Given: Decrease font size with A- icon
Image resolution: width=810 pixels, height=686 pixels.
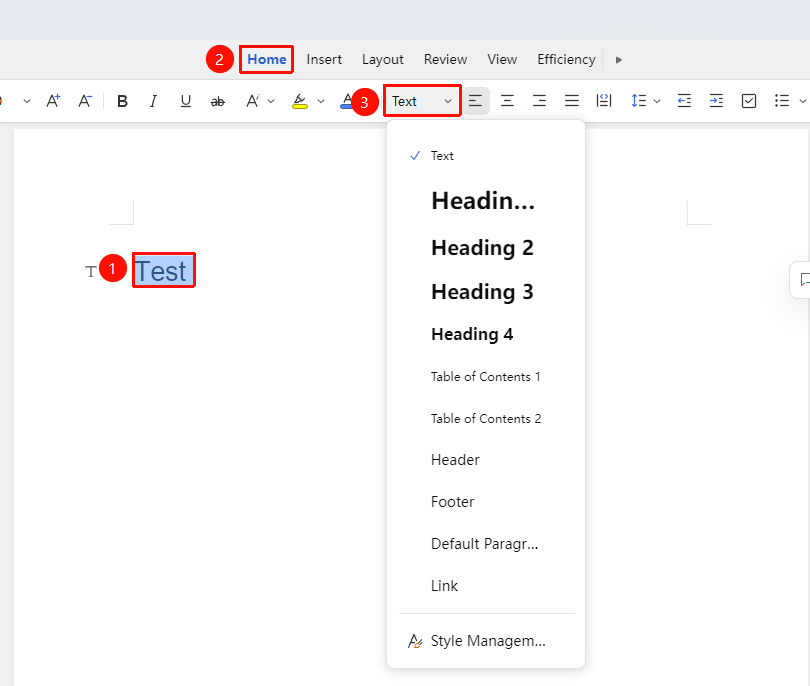Looking at the screenshot, I should click(x=85, y=101).
